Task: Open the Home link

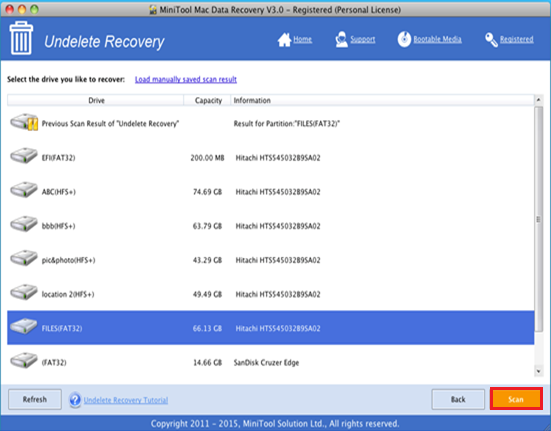Action: coord(303,39)
